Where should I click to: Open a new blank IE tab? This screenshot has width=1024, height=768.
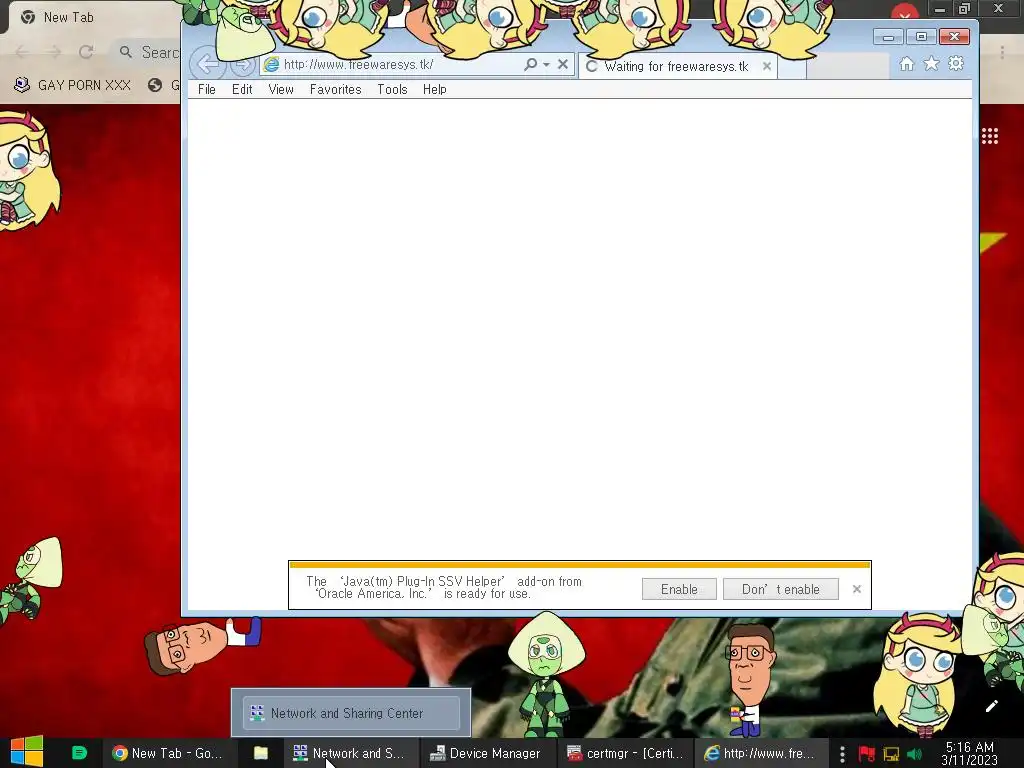point(792,67)
